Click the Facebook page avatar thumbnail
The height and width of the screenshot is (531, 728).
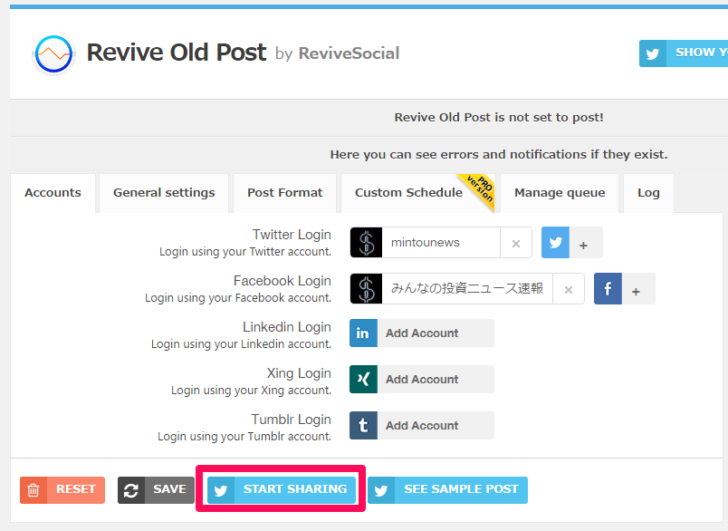[x=366, y=289]
